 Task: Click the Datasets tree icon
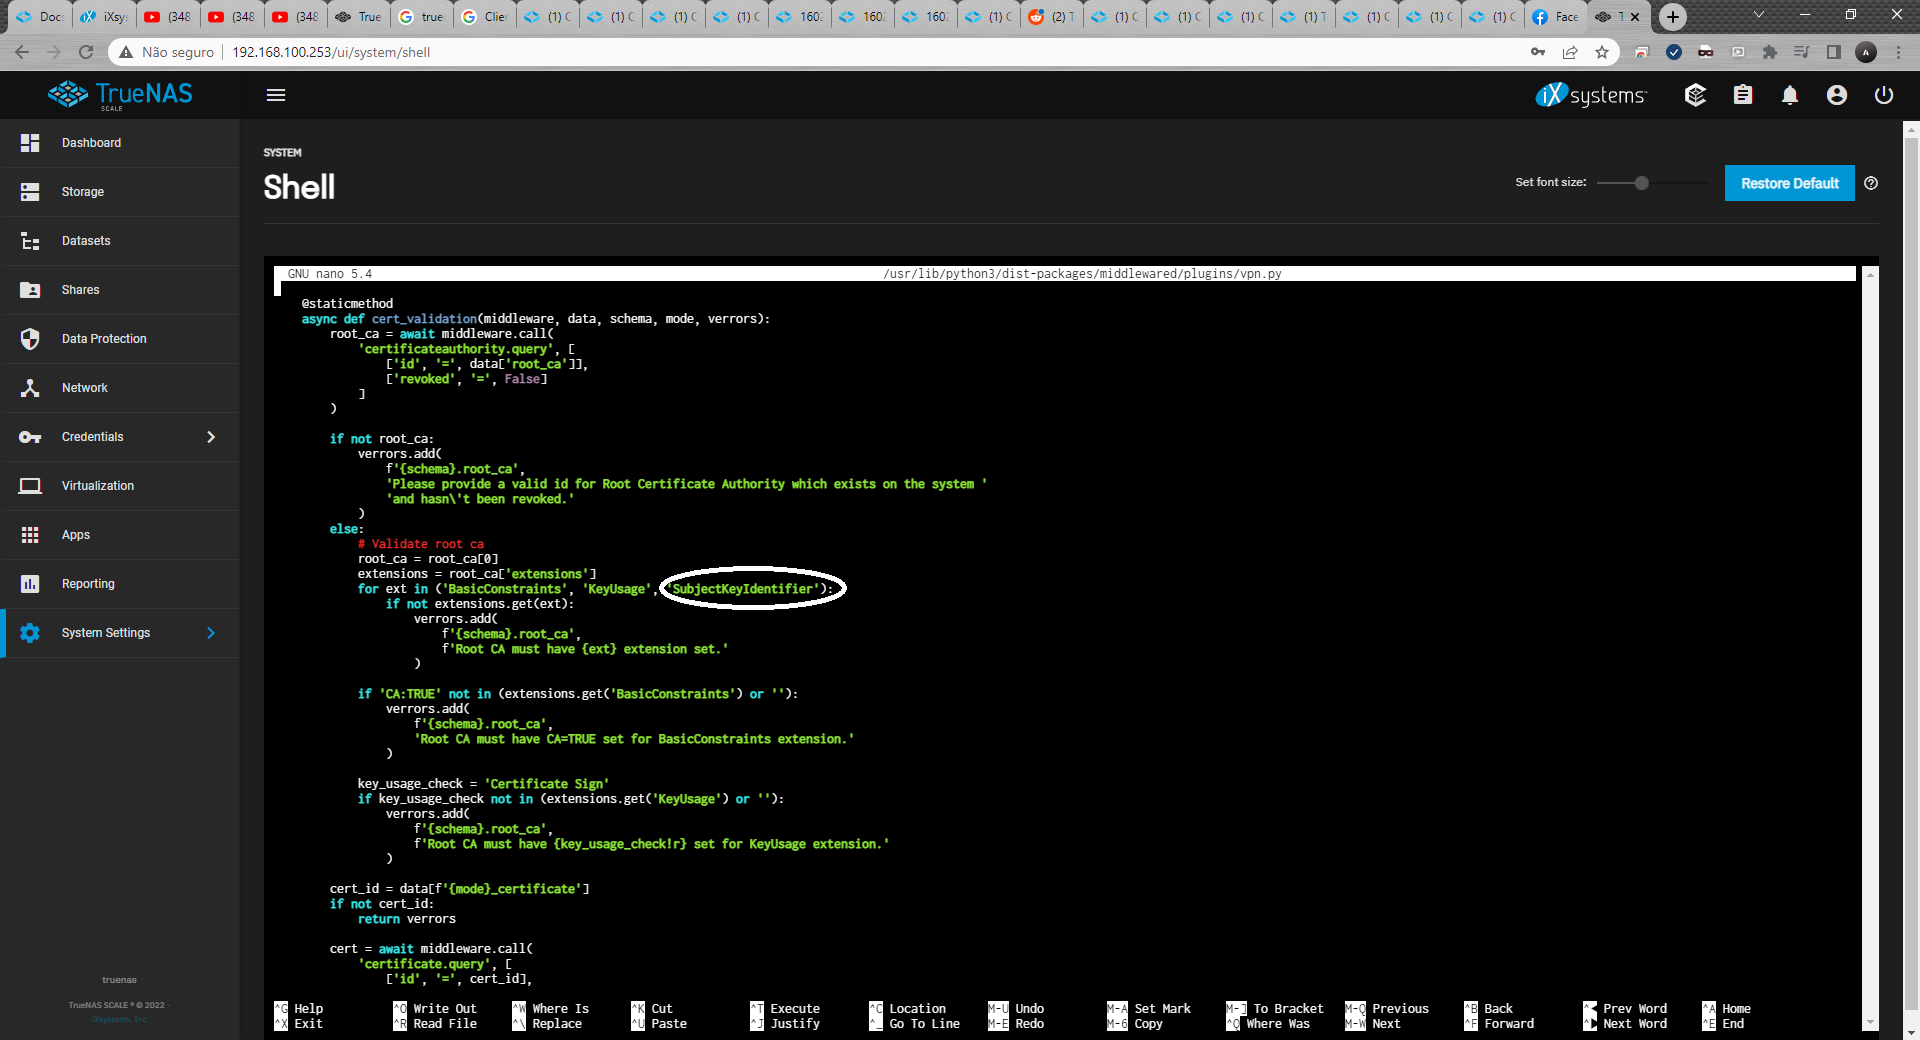30,241
